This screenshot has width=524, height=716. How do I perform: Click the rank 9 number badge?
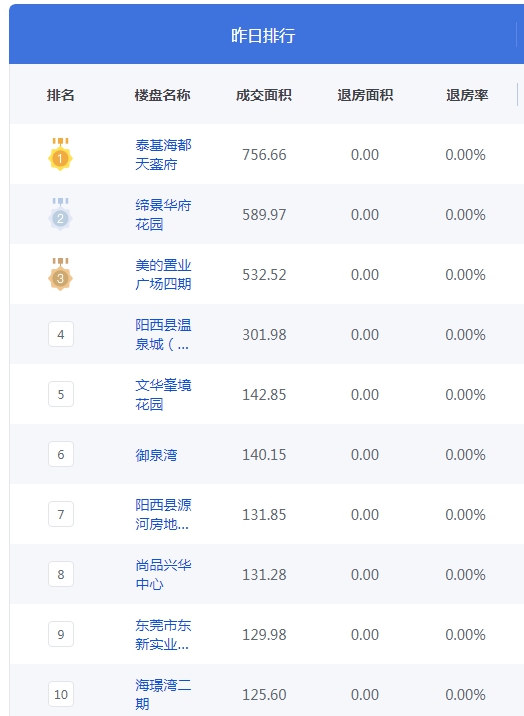coord(61,634)
